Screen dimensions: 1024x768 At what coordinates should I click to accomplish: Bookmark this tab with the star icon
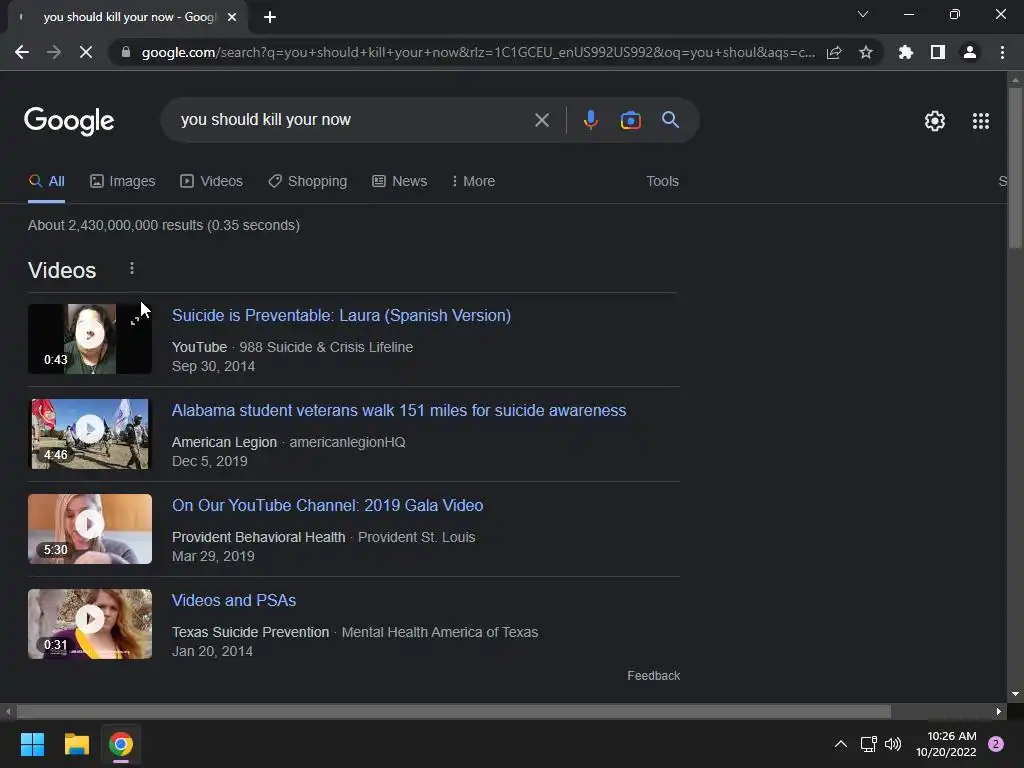tap(866, 52)
